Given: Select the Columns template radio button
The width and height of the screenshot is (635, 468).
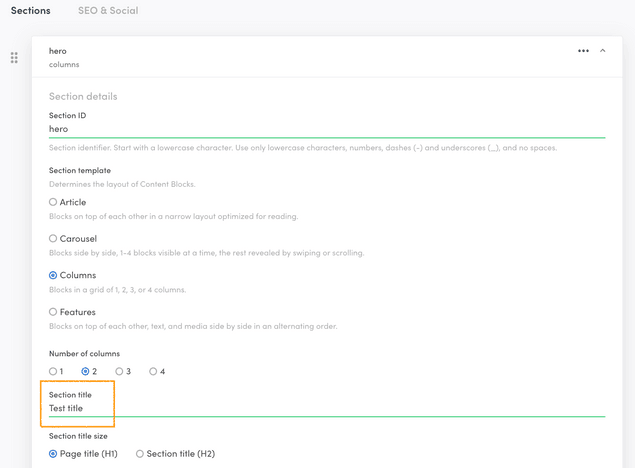Looking at the screenshot, I should (x=54, y=275).
